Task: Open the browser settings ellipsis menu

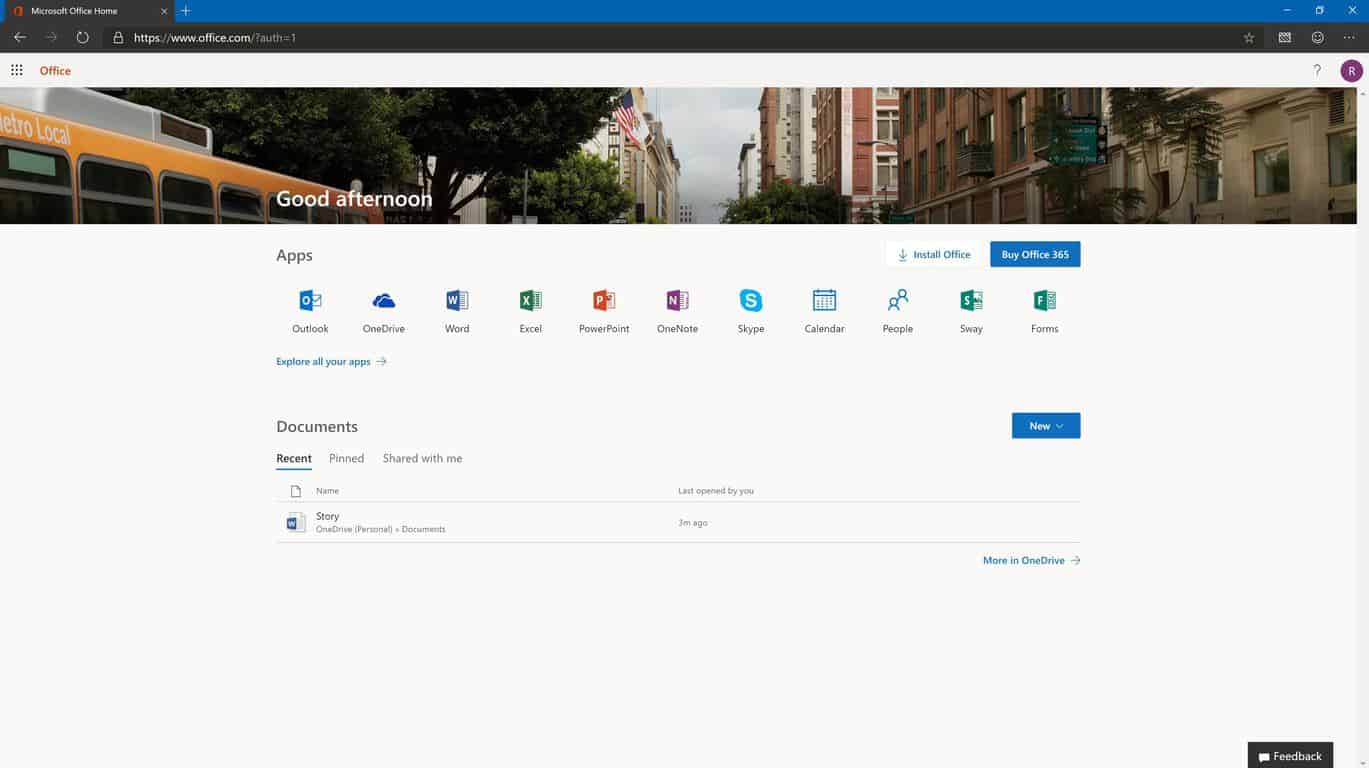Action: pos(1349,38)
